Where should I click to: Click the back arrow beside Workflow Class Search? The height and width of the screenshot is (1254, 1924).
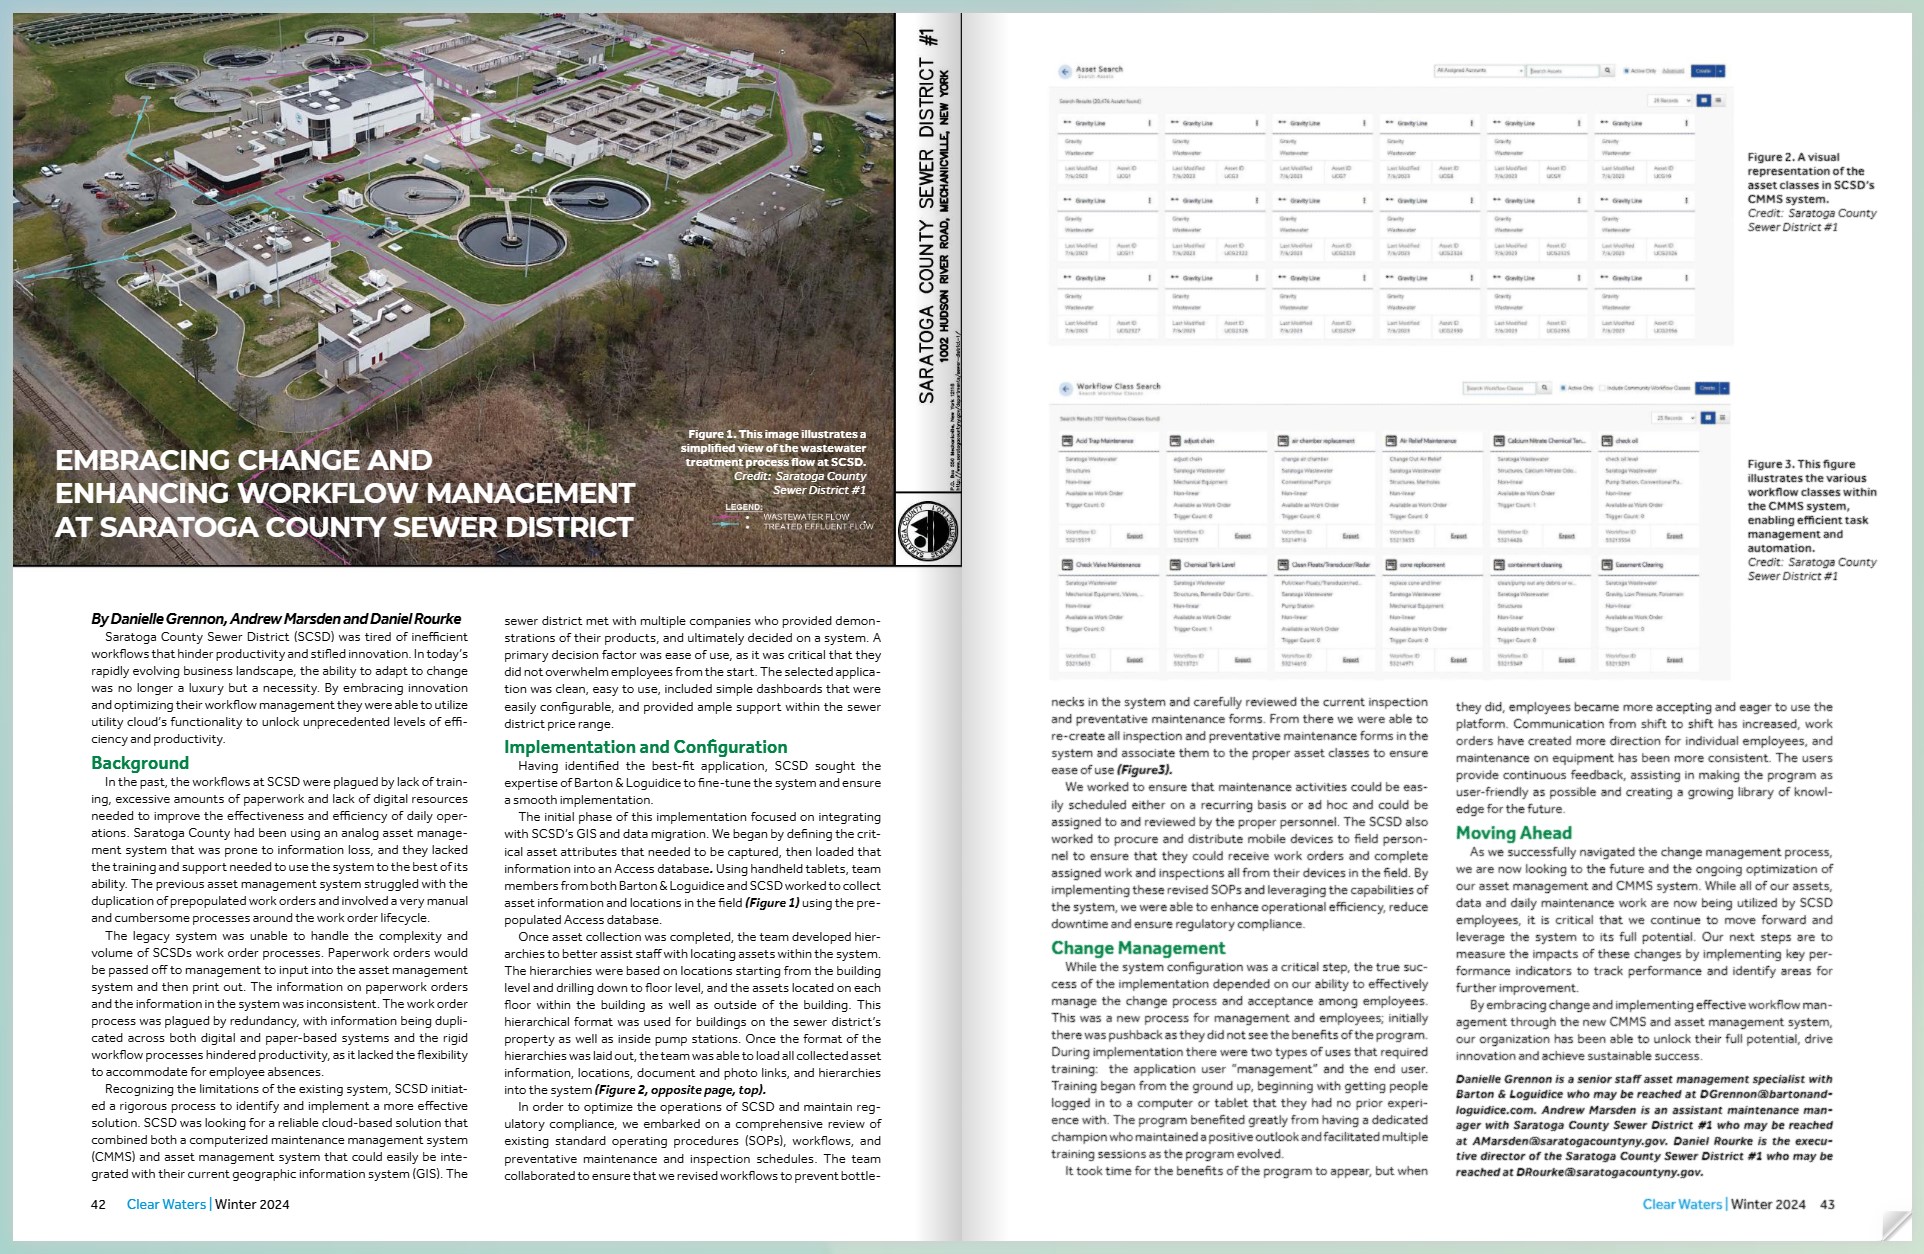(x=1065, y=388)
